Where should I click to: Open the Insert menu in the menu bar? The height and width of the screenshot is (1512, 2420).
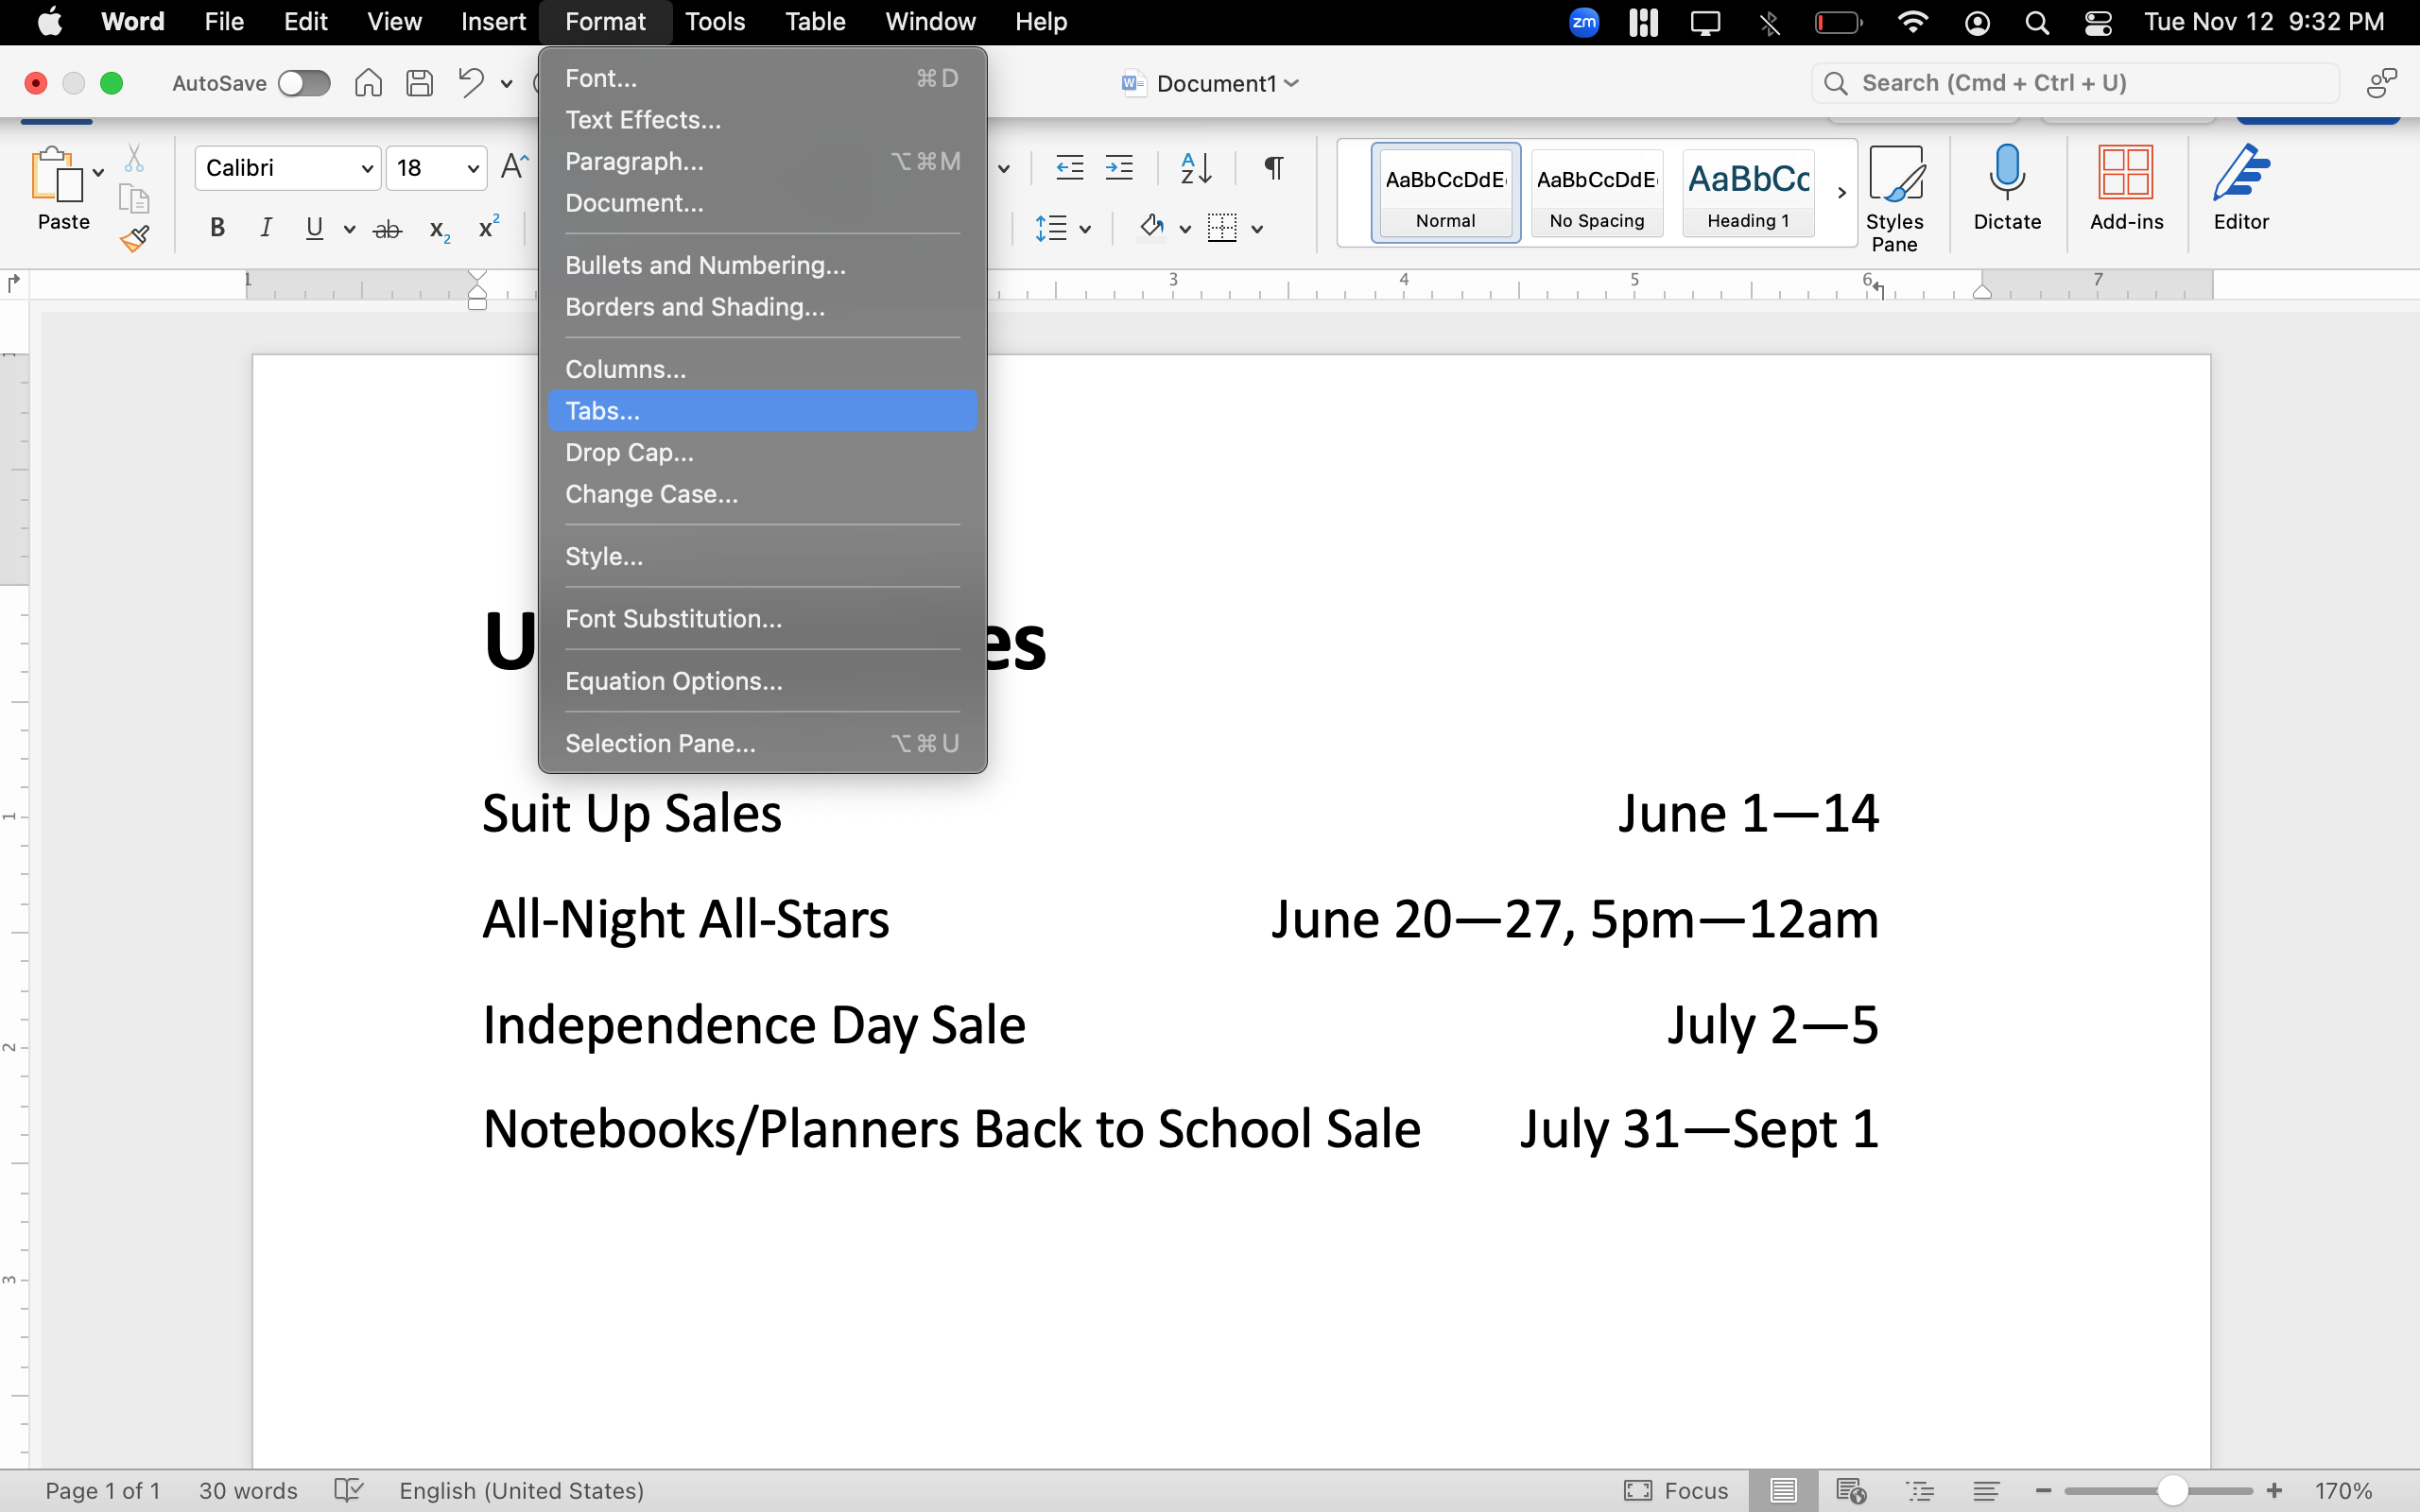(493, 22)
